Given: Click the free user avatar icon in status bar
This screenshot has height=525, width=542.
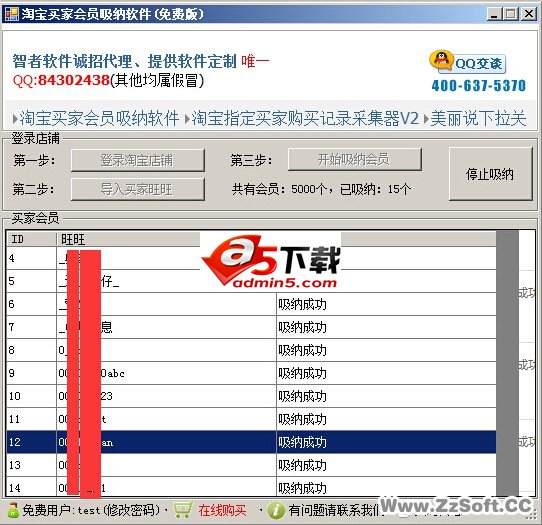Looking at the screenshot, I should [13, 510].
